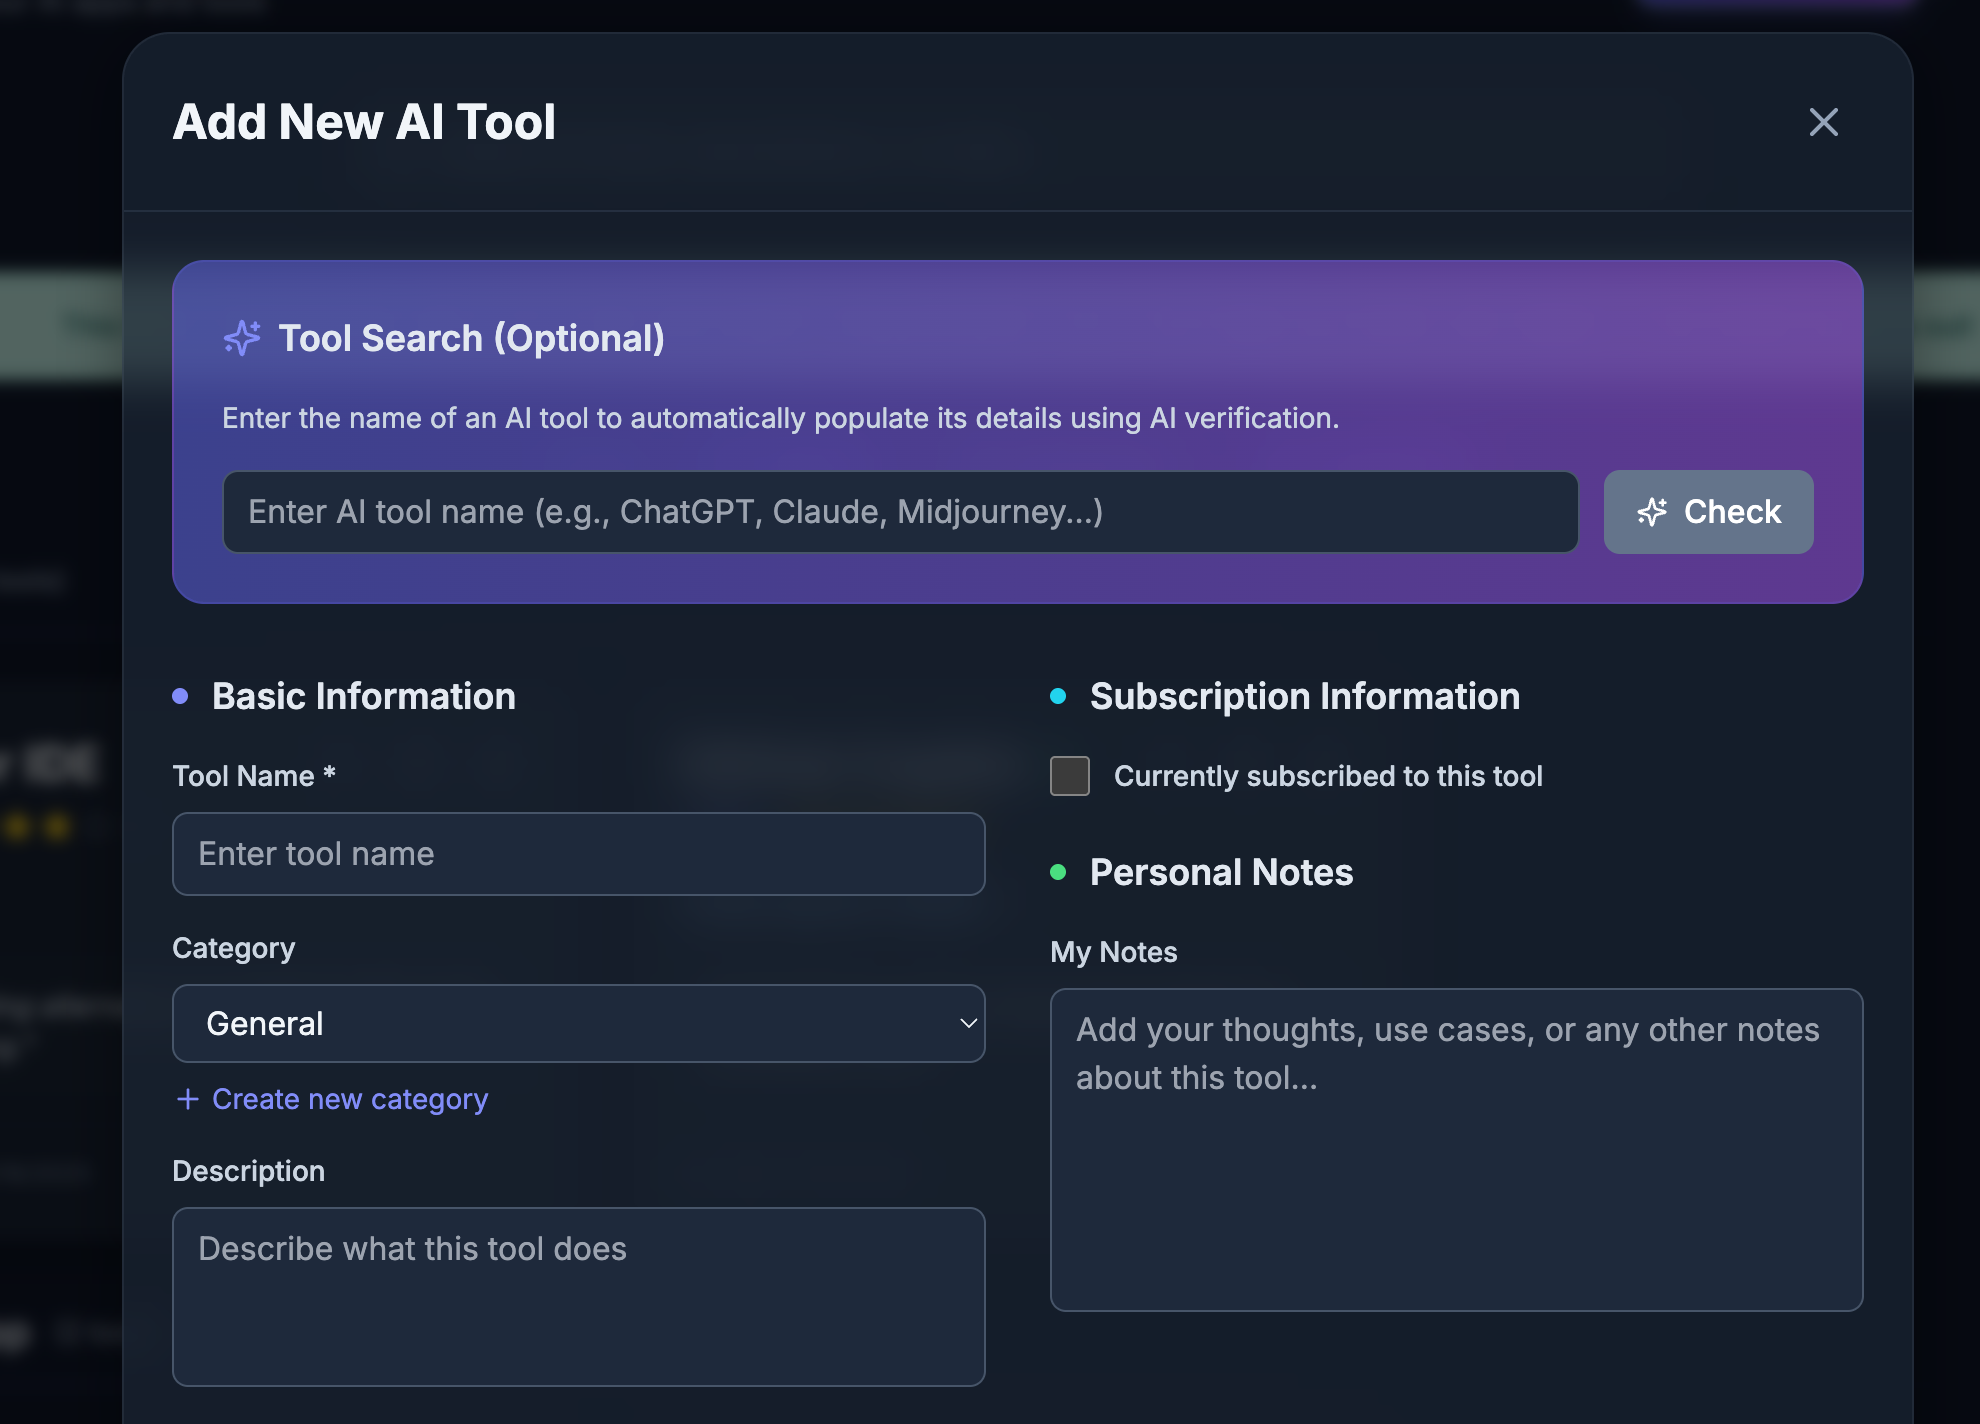Screen dimensions: 1980x1424
Task: Uncheck the subscription checkbox under Subscription Information
Action: (x=1069, y=776)
